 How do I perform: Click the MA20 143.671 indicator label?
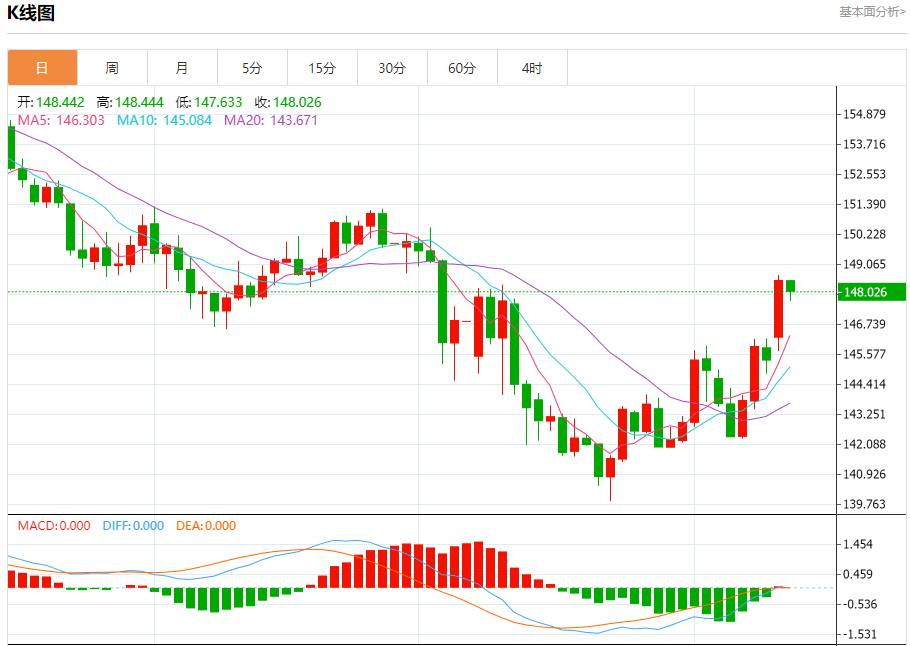271,120
